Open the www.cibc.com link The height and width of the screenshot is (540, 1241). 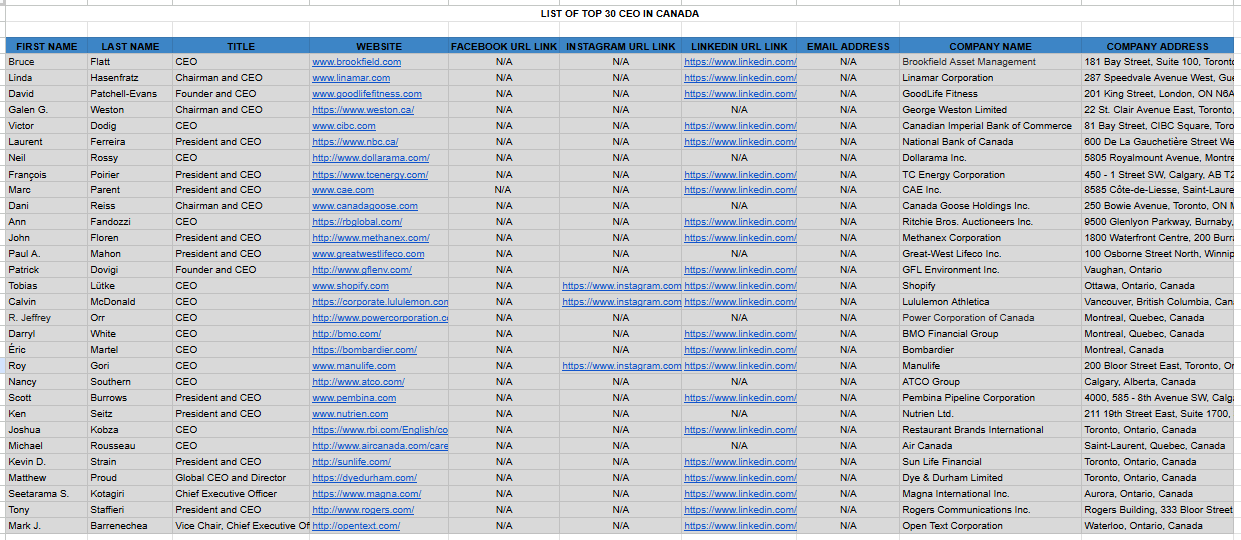tap(344, 126)
